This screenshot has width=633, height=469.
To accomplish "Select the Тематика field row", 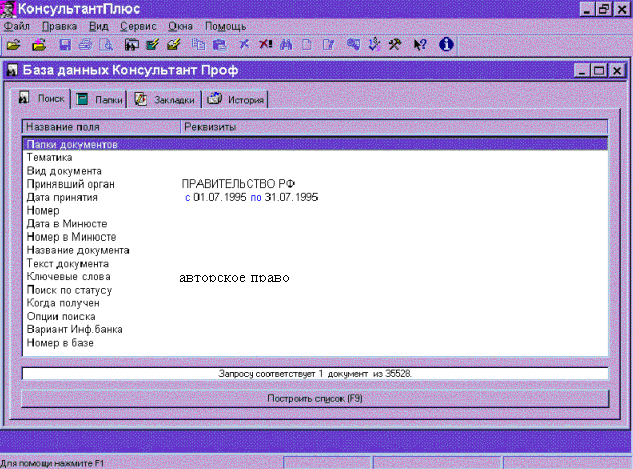I will (x=315, y=157).
